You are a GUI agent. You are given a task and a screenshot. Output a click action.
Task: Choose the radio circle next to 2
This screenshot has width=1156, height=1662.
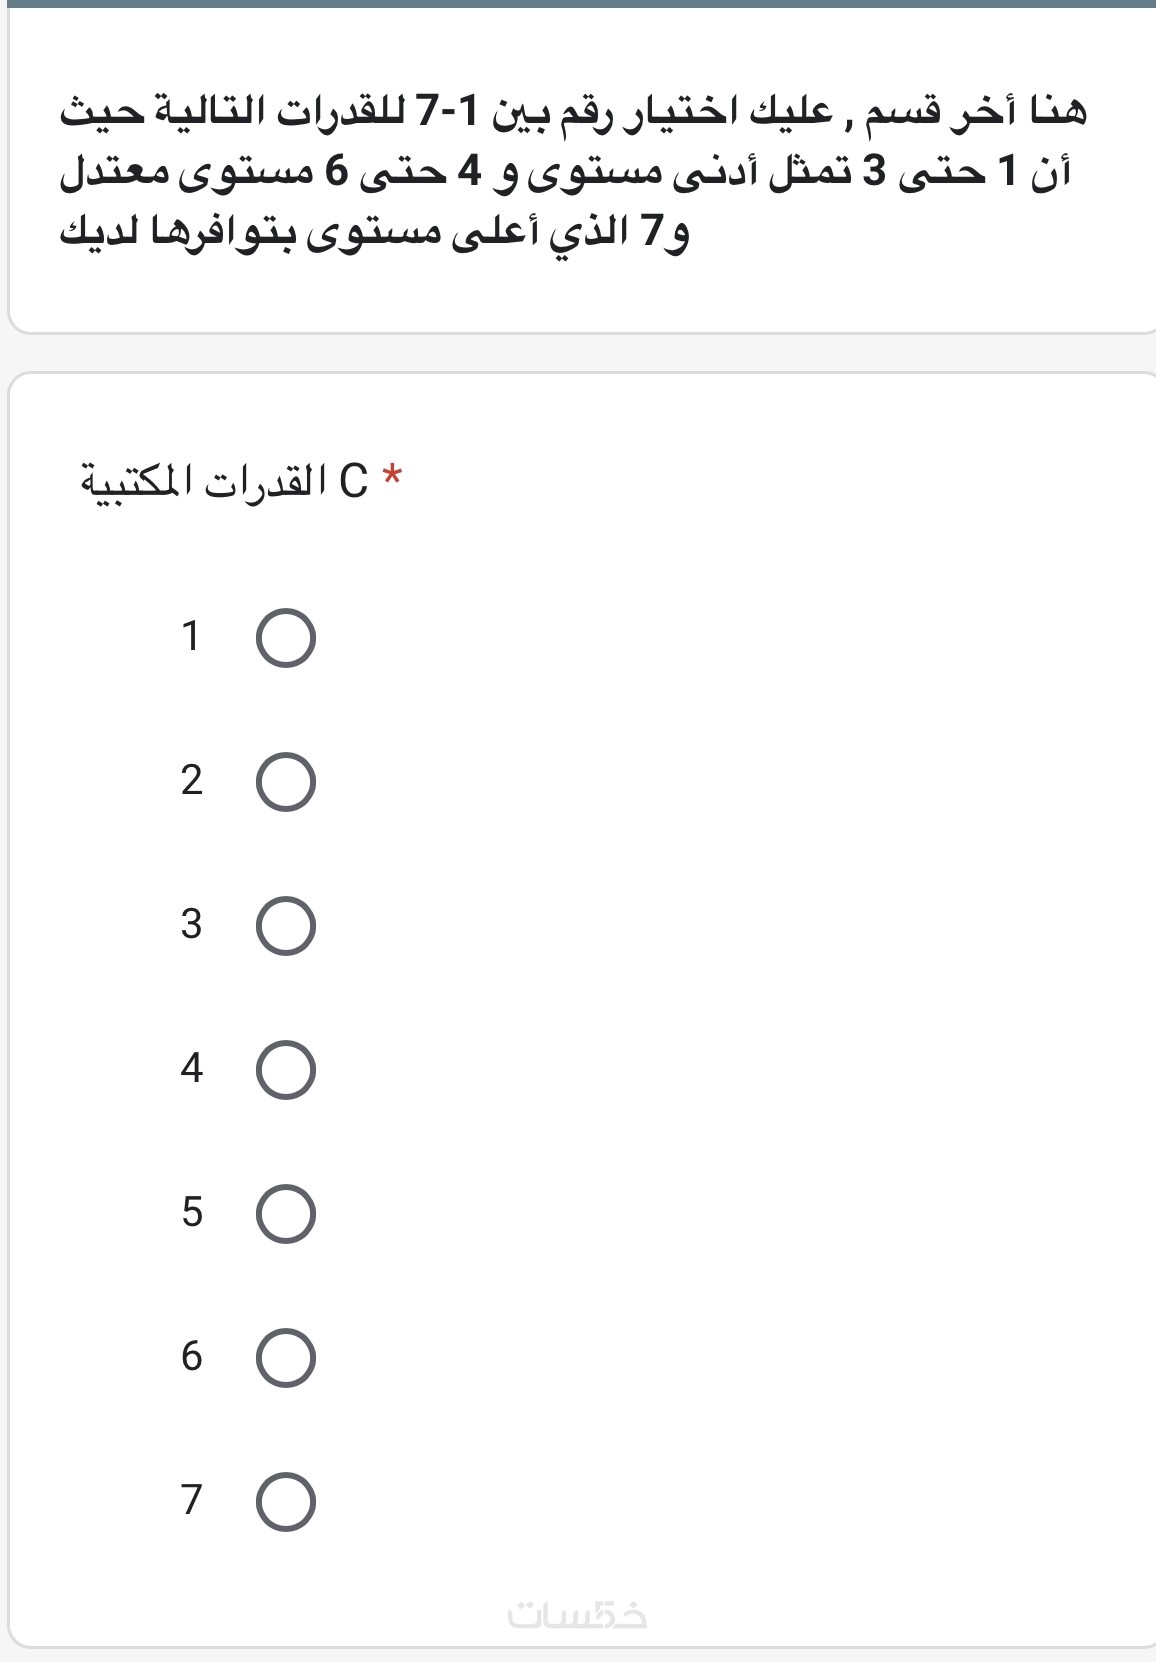(x=286, y=782)
